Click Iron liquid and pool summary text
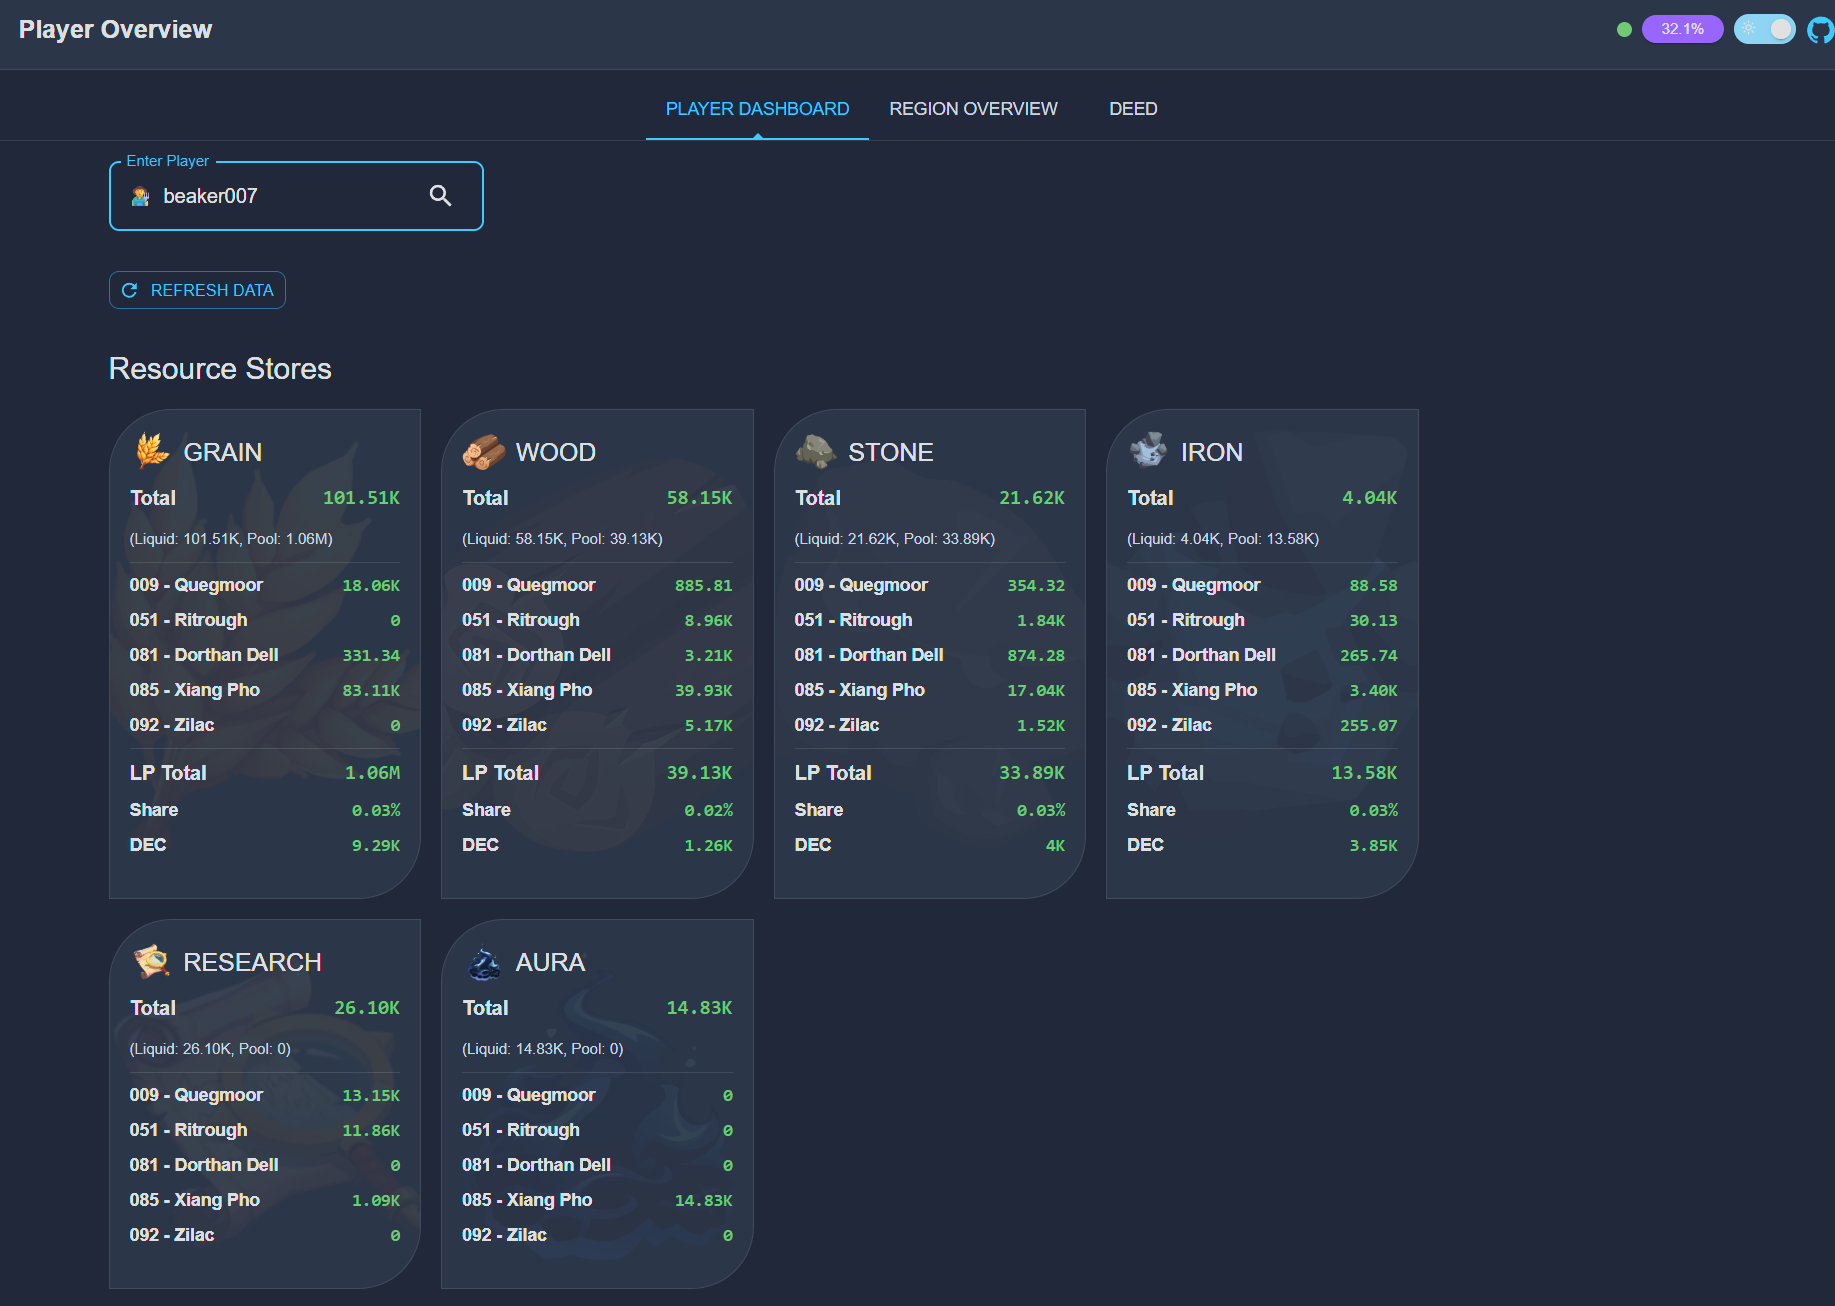 click(x=1223, y=539)
